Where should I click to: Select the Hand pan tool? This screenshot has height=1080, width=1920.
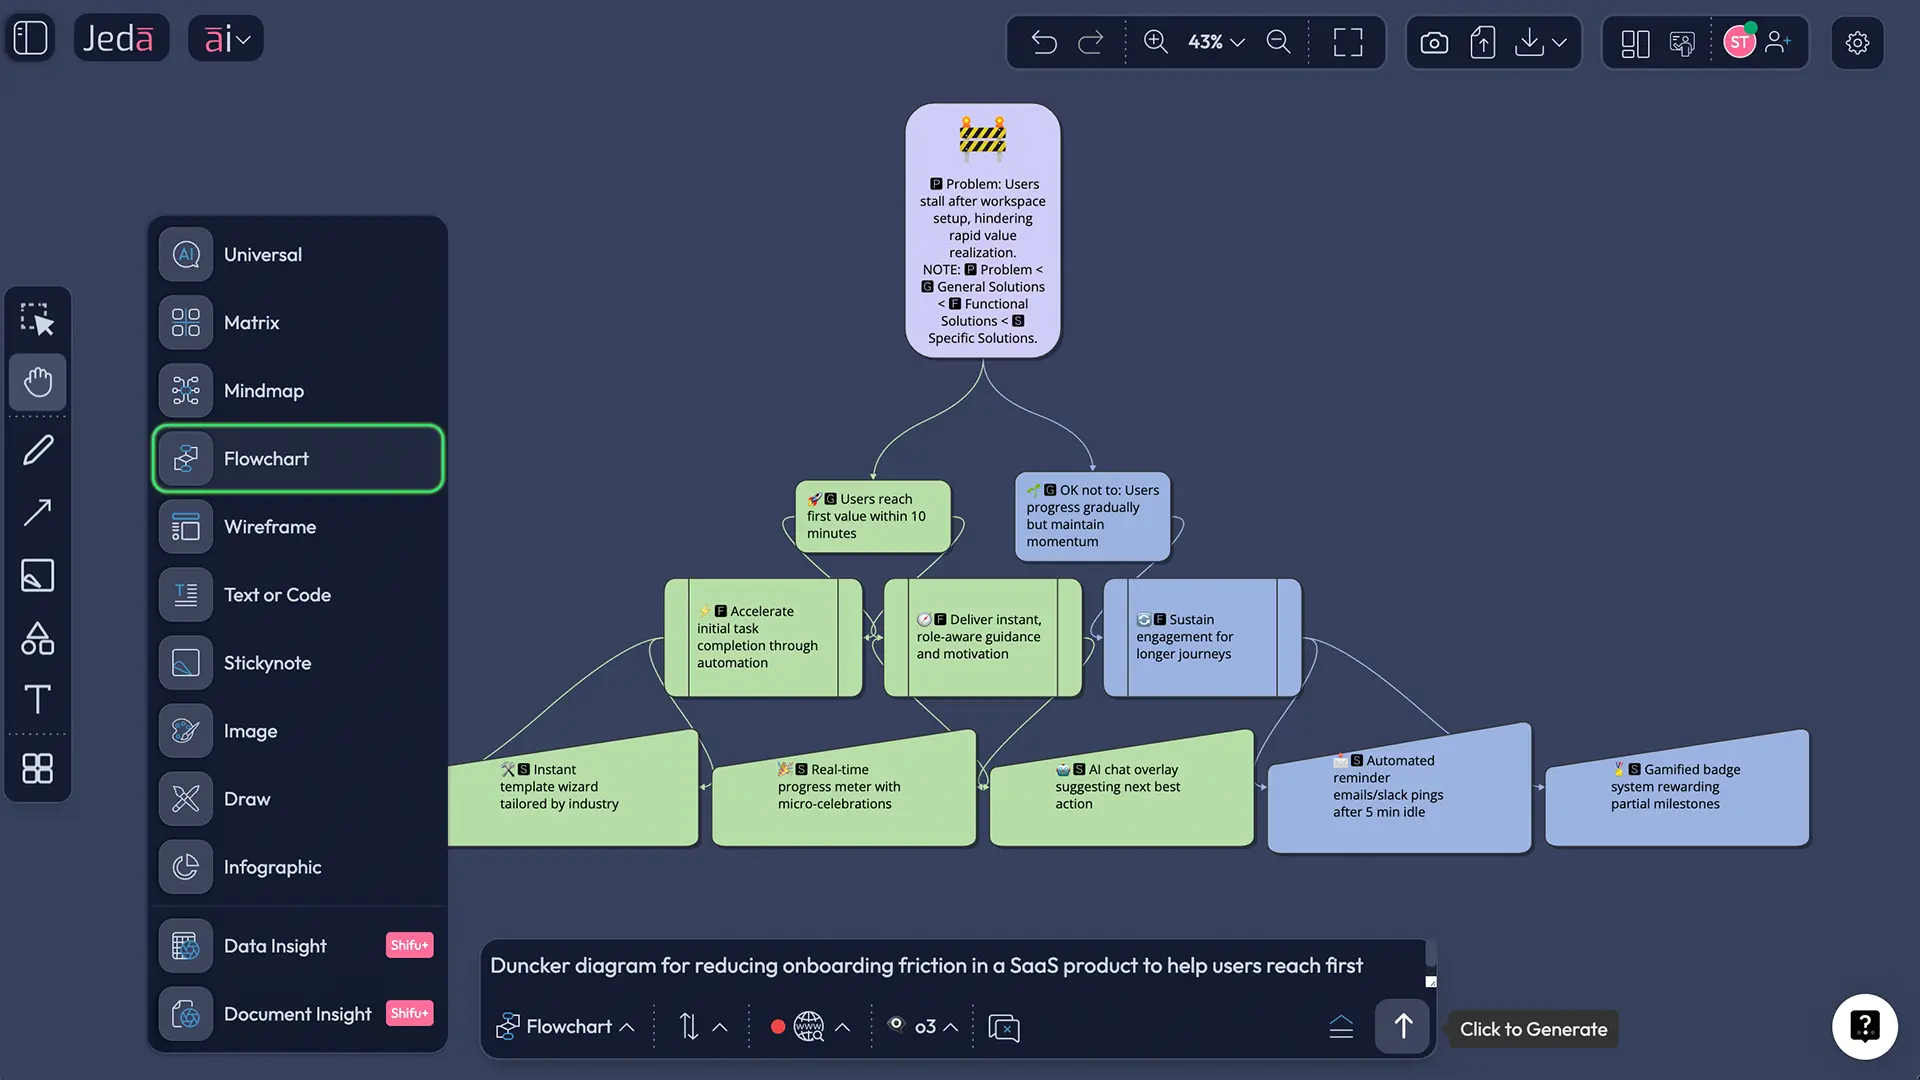coord(37,382)
